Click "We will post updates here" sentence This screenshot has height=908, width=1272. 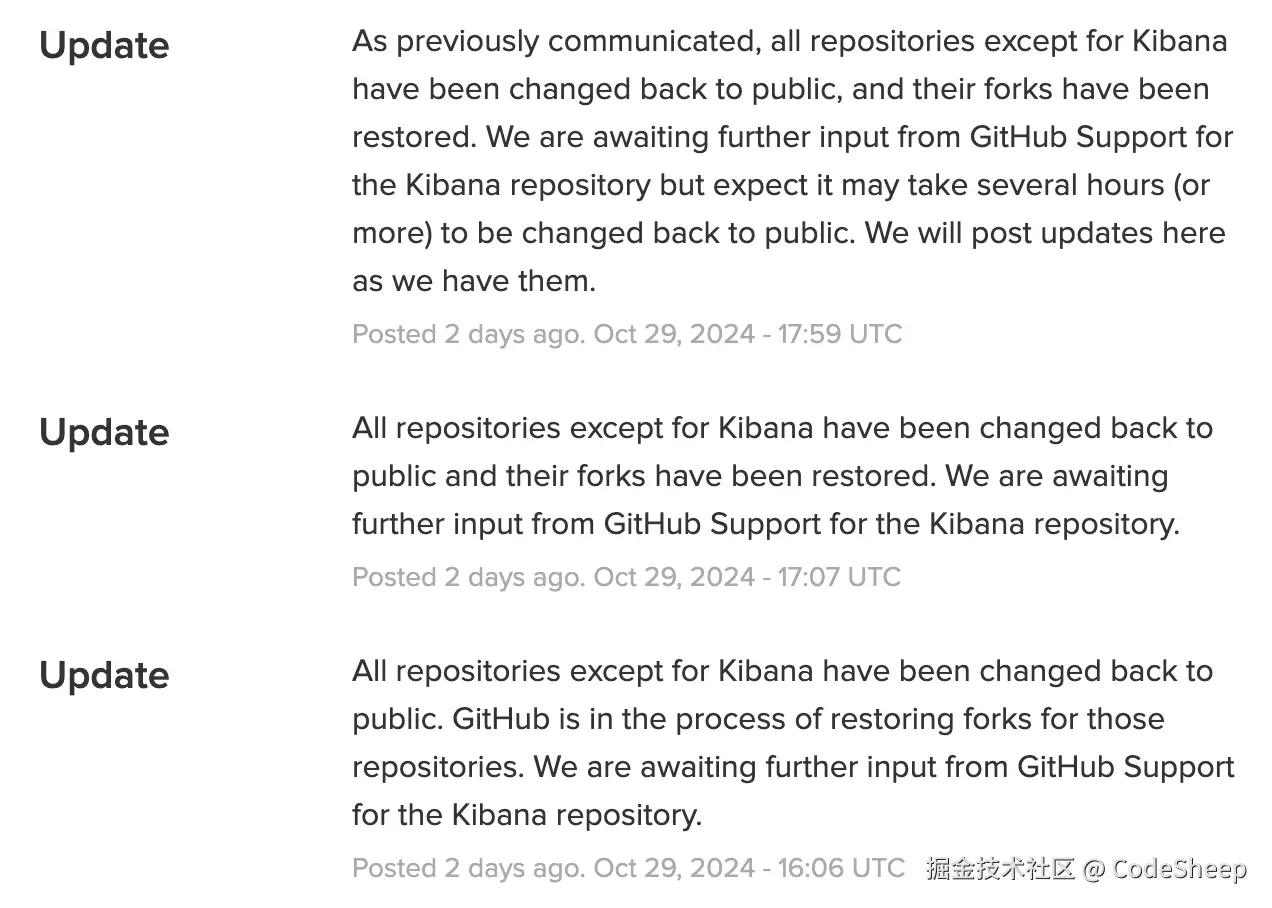point(1045,233)
